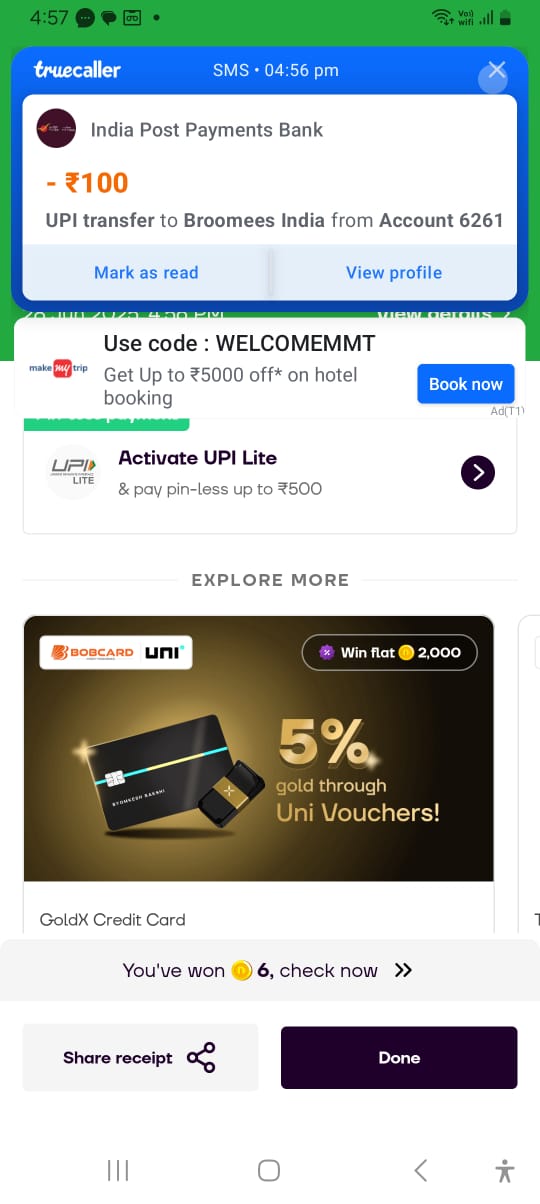Tap India Post Payments Bank avatar icon
This screenshot has height=1204, width=540.
point(56,129)
